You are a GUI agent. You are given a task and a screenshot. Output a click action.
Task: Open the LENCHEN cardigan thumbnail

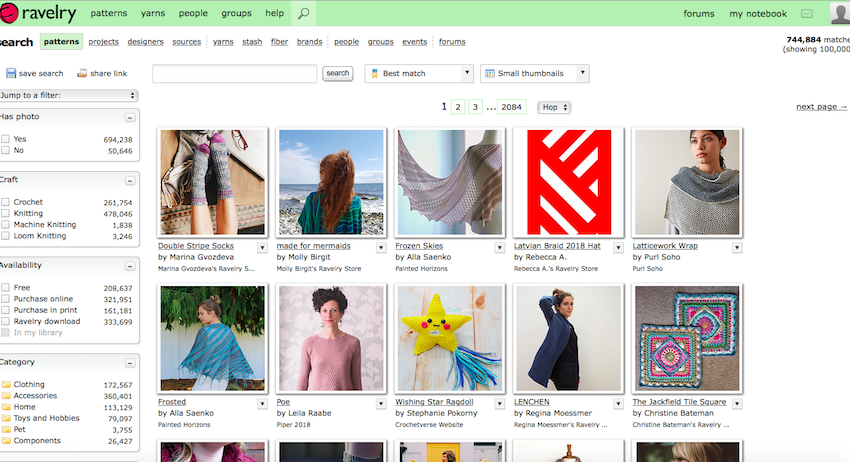(568, 338)
